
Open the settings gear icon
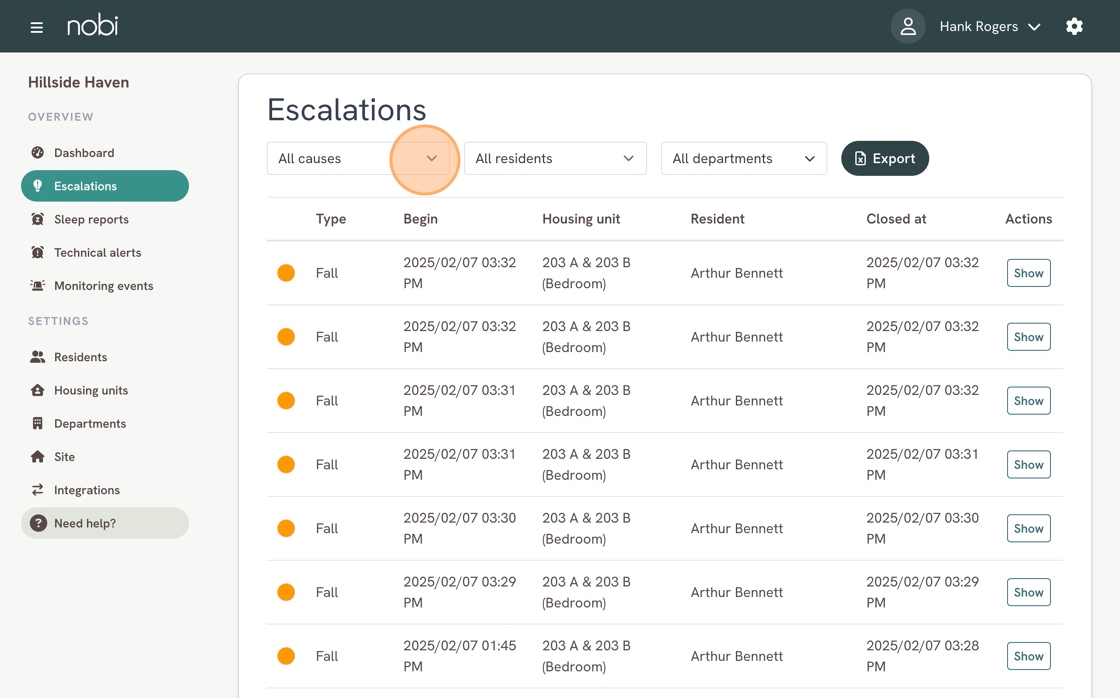(x=1074, y=26)
